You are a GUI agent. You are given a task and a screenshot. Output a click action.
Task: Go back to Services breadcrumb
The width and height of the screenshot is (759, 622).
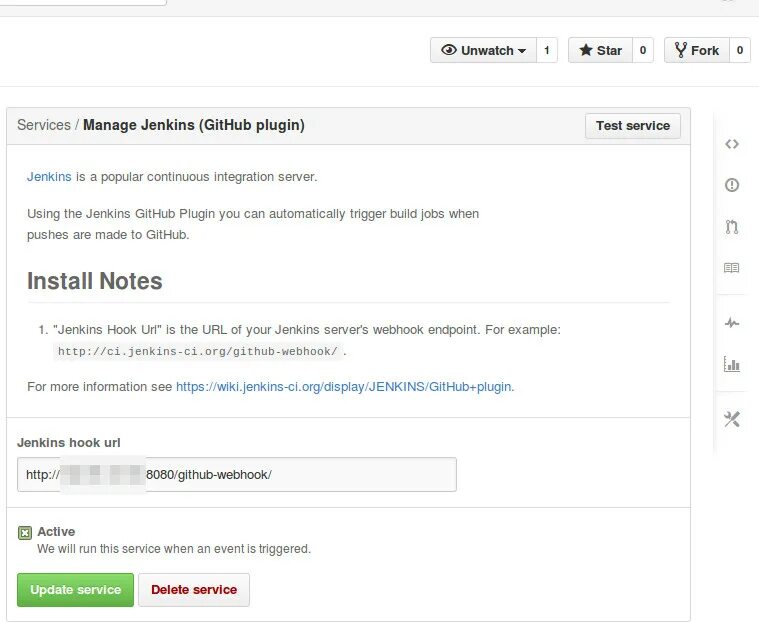coord(44,125)
